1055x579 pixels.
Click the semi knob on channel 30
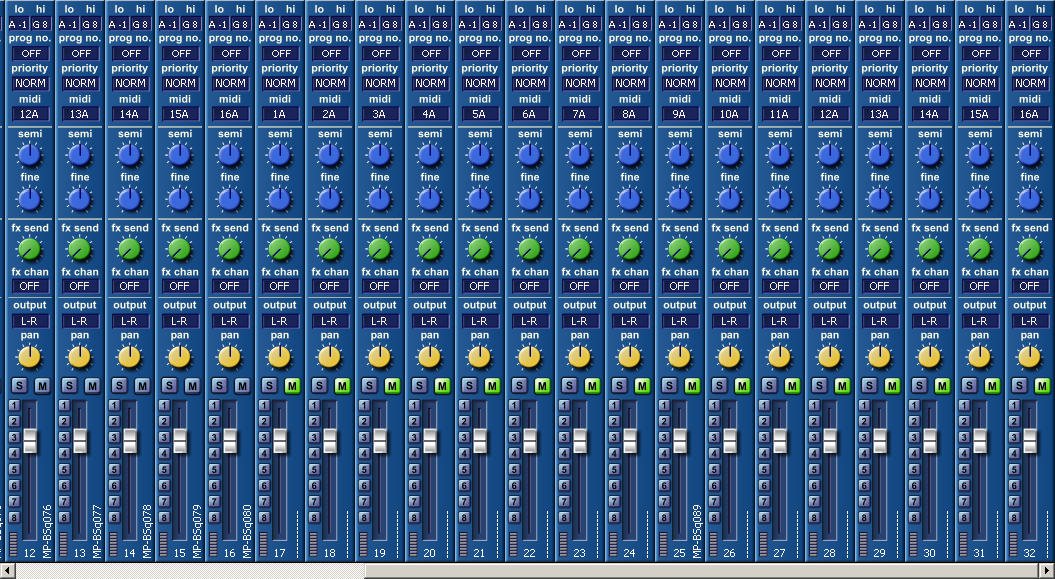(x=929, y=155)
